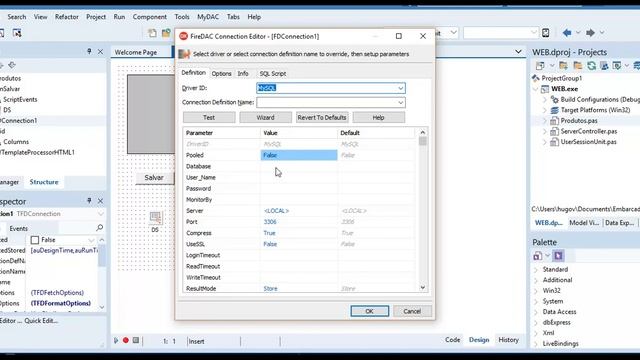
Task: Click the Port value 3306
Action: tap(270, 222)
